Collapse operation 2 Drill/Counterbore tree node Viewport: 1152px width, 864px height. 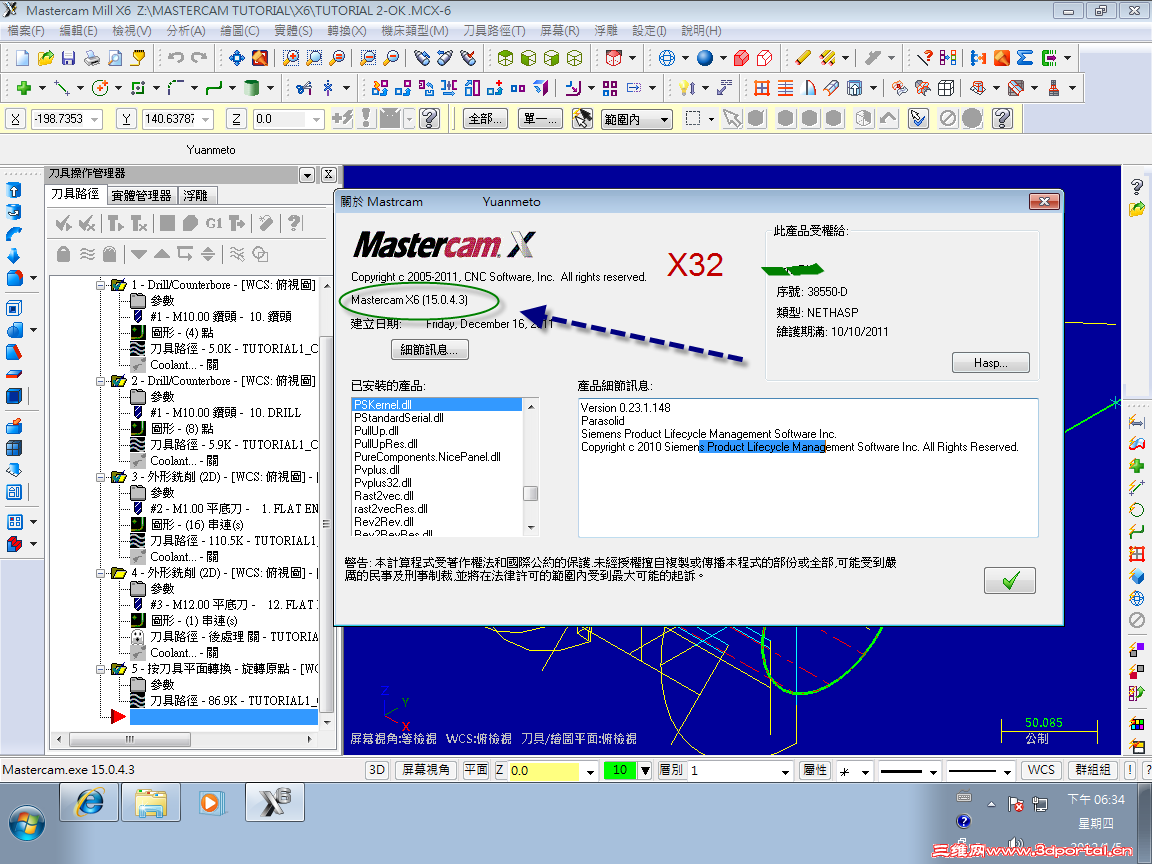101,381
